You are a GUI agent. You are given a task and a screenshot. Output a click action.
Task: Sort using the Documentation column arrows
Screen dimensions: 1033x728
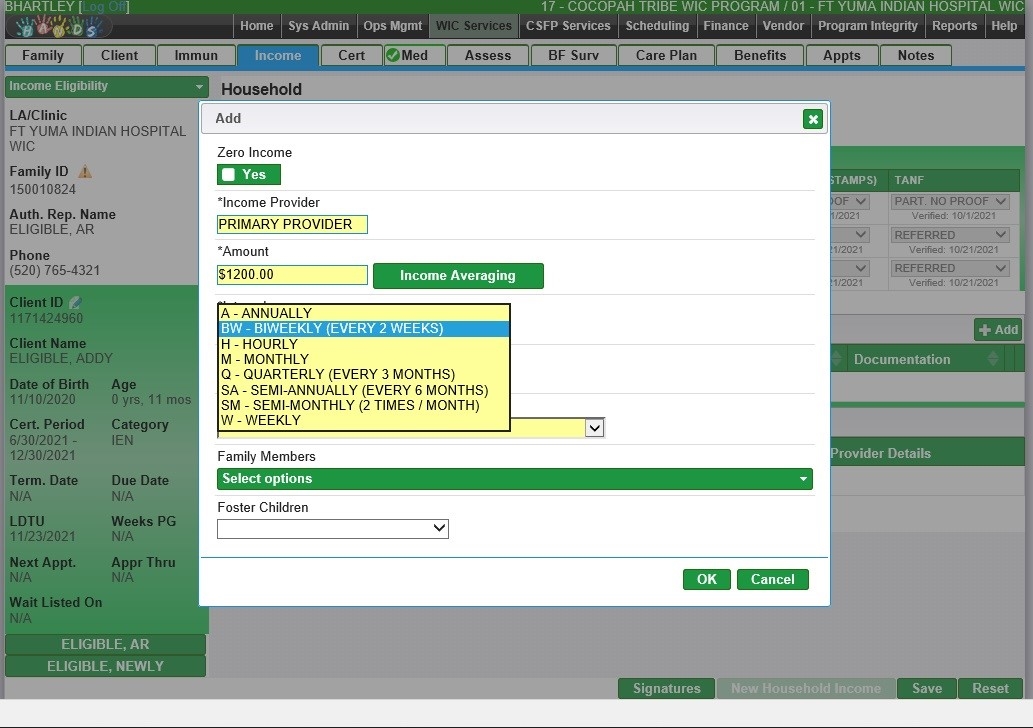pyautogui.click(x=992, y=359)
